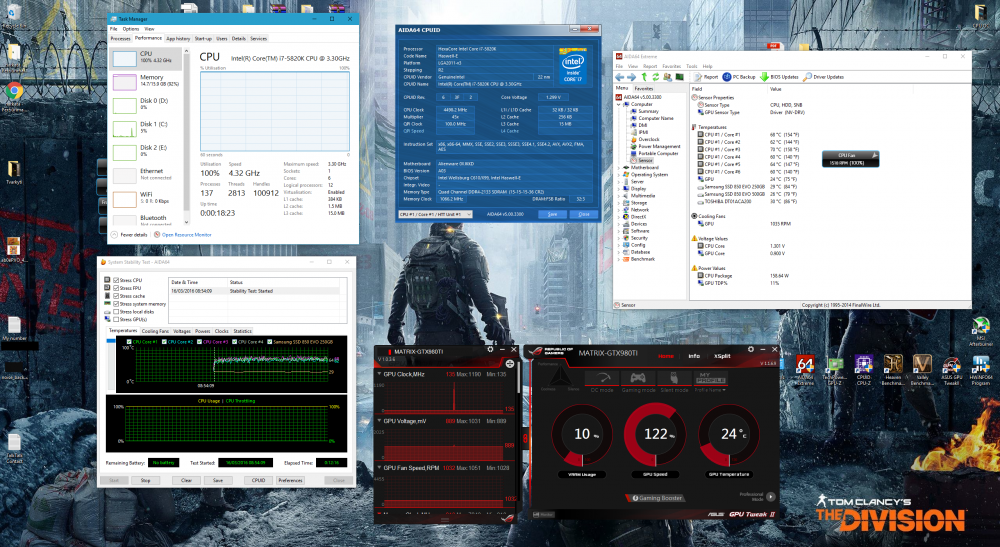
Task: Open Heaven Benchmark desktop shortcut
Action: pyautogui.click(x=893, y=370)
